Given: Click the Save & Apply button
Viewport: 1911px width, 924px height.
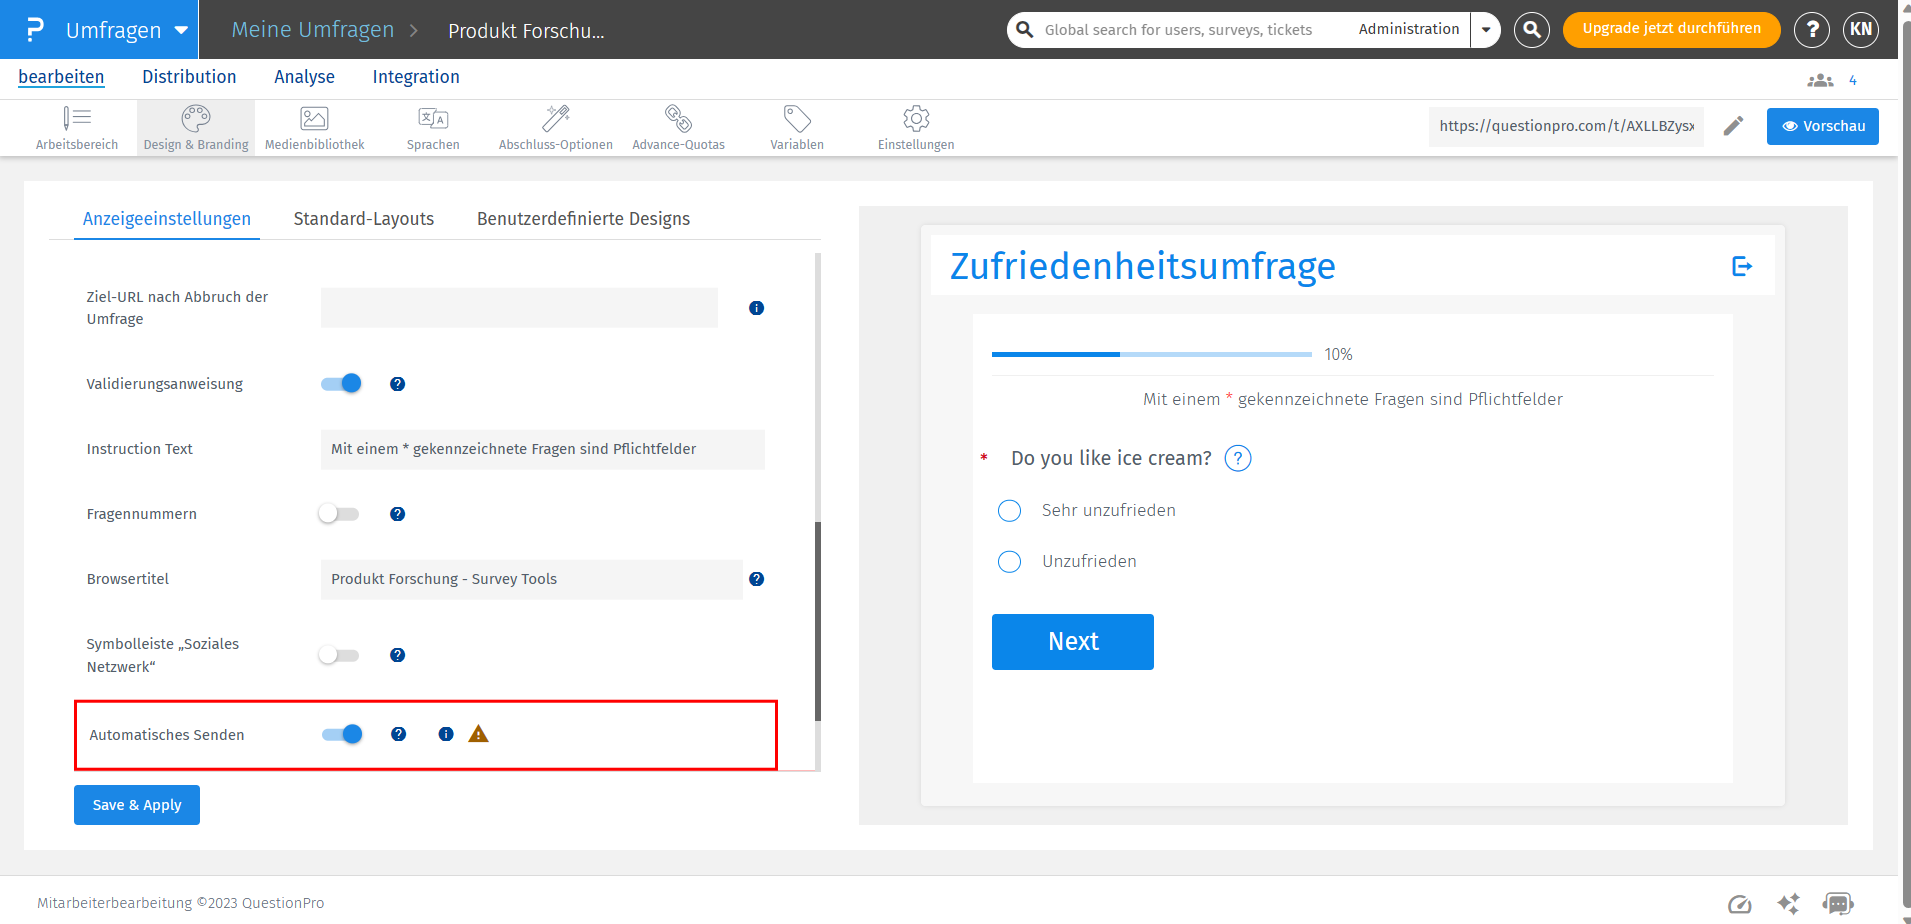Looking at the screenshot, I should point(137,805).
